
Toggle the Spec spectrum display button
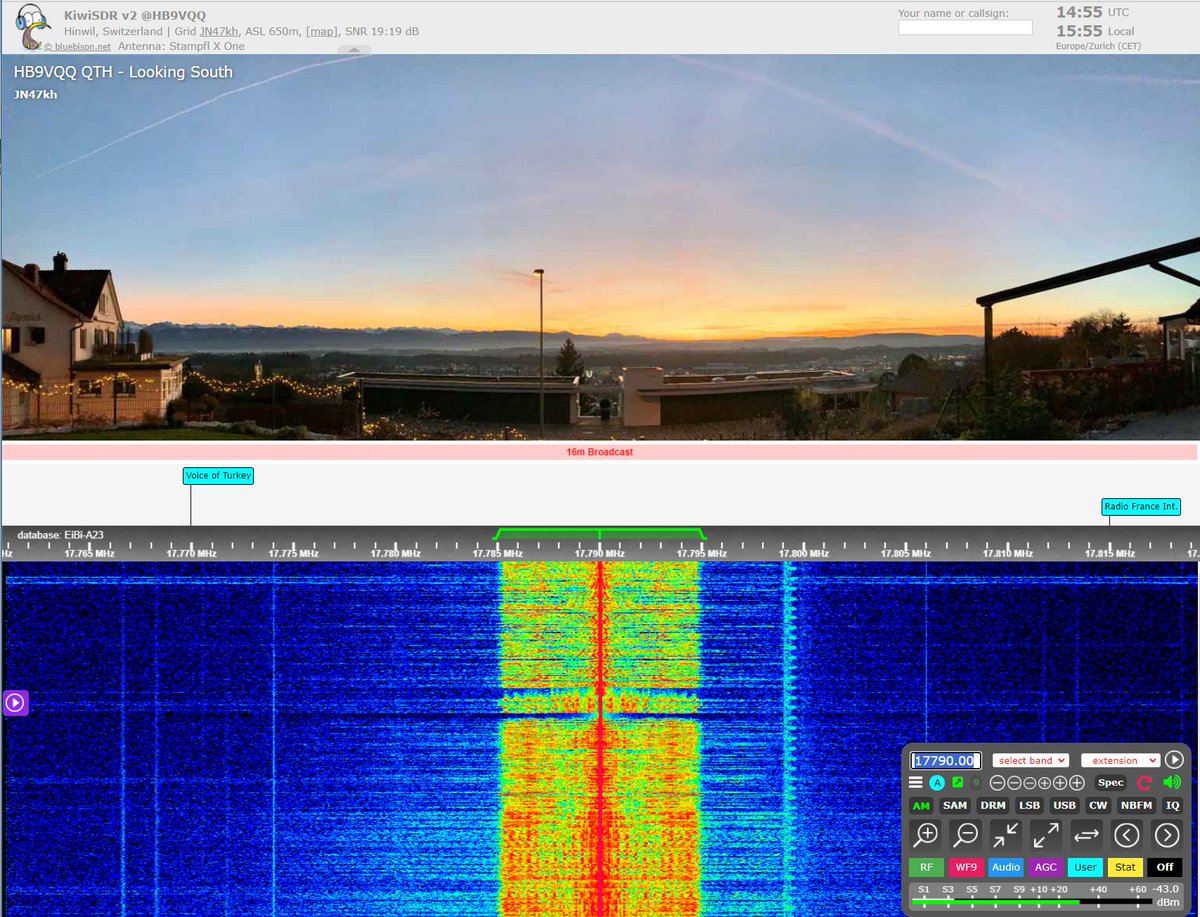[1111, 783]
